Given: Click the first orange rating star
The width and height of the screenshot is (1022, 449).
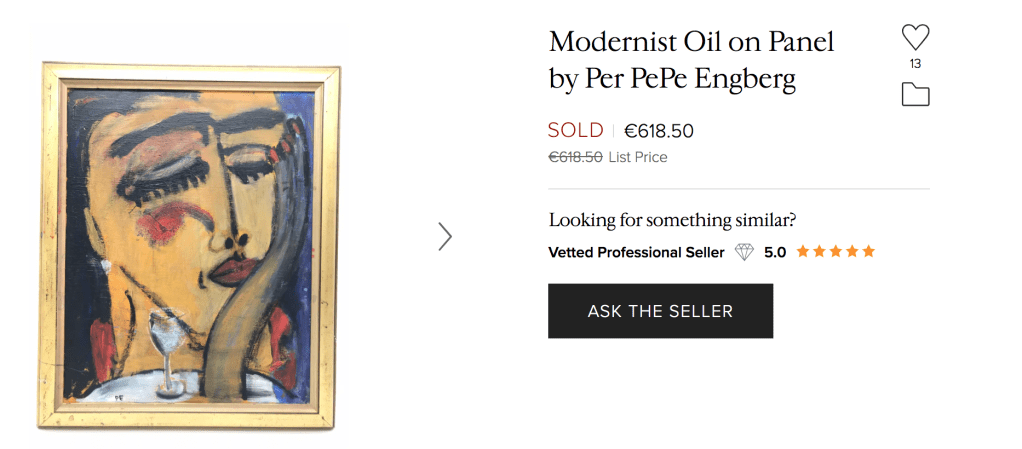Looking at the screenshot, I should 803,252.
